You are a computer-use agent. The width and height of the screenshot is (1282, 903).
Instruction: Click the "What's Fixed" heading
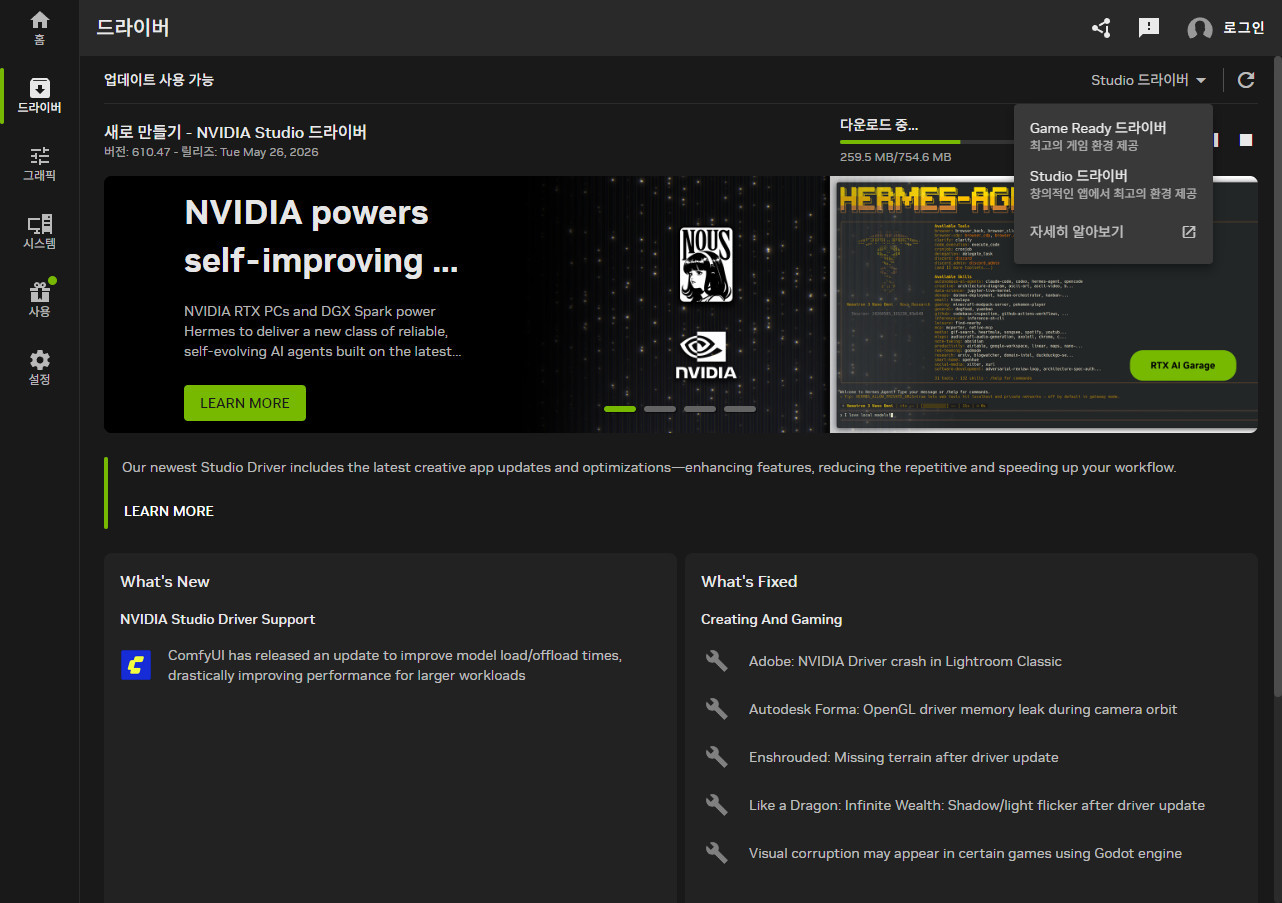[749, 582]
